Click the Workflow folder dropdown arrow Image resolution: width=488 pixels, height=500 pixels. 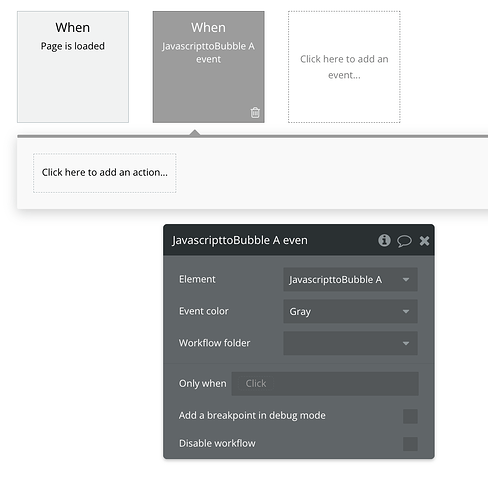coord(406,343)
